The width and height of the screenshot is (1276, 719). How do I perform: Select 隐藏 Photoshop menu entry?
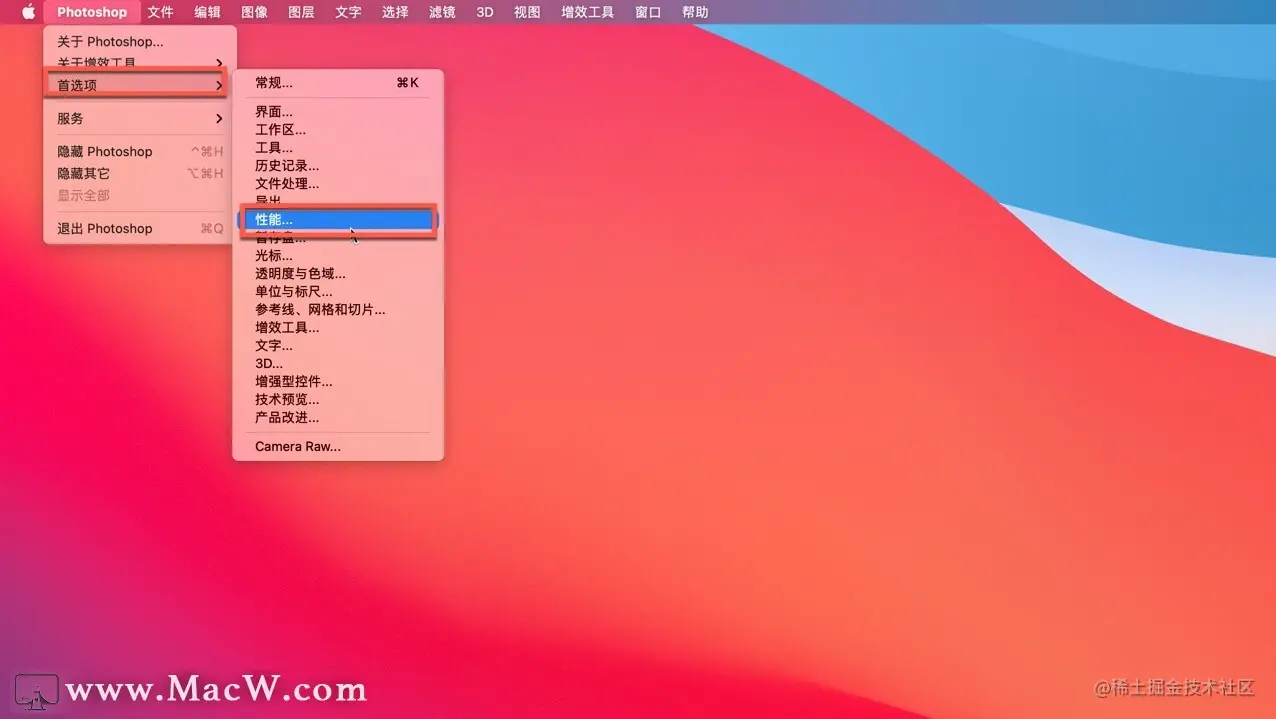[140, 151]
